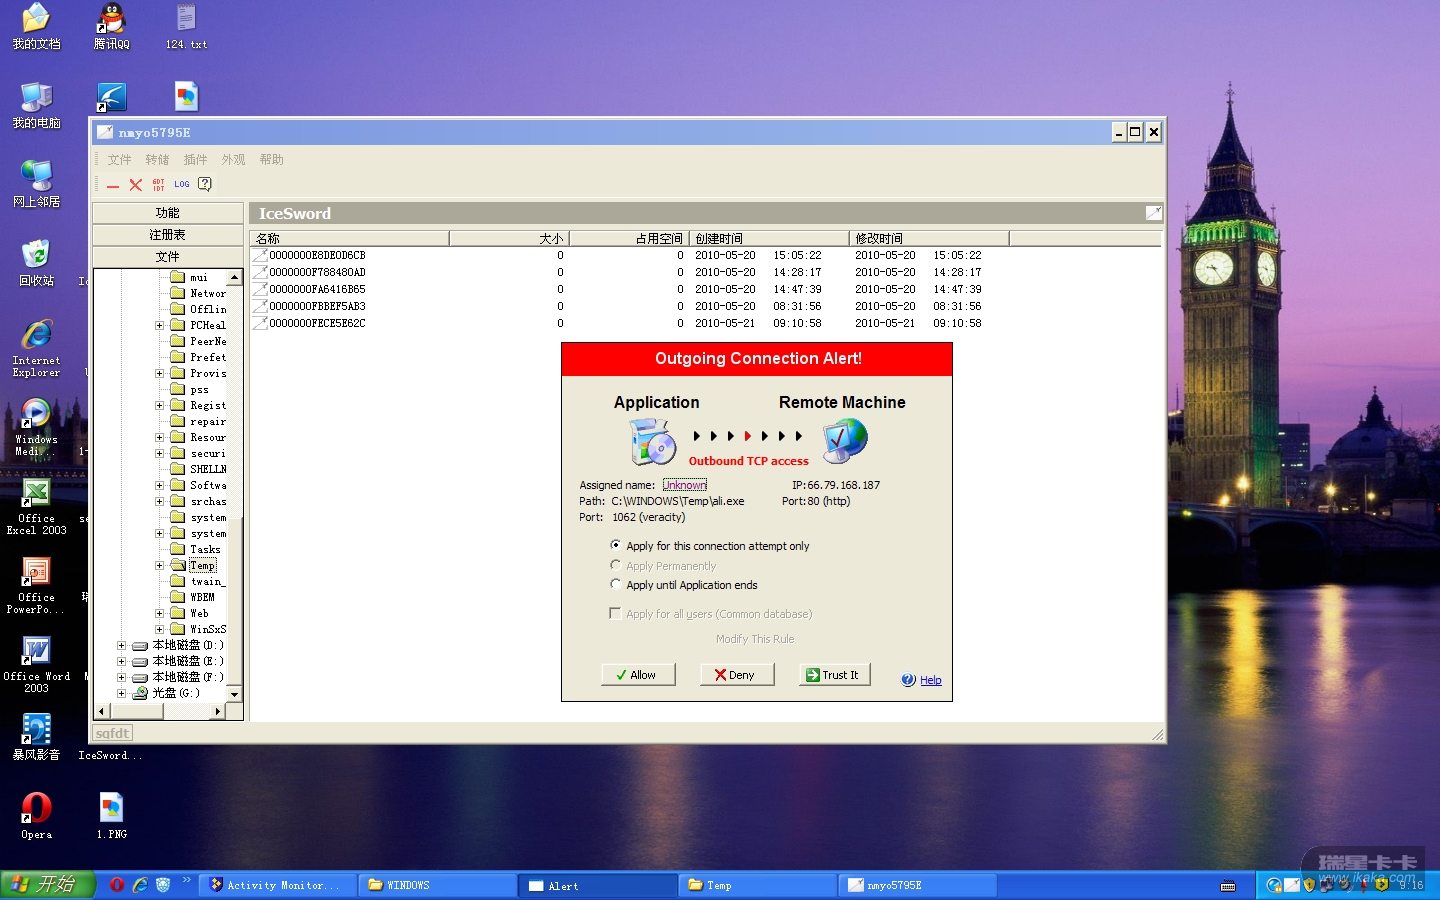Switch to the 注册表 side panel tab
The image size is (1440, 900).
click(x=167, y=235)
